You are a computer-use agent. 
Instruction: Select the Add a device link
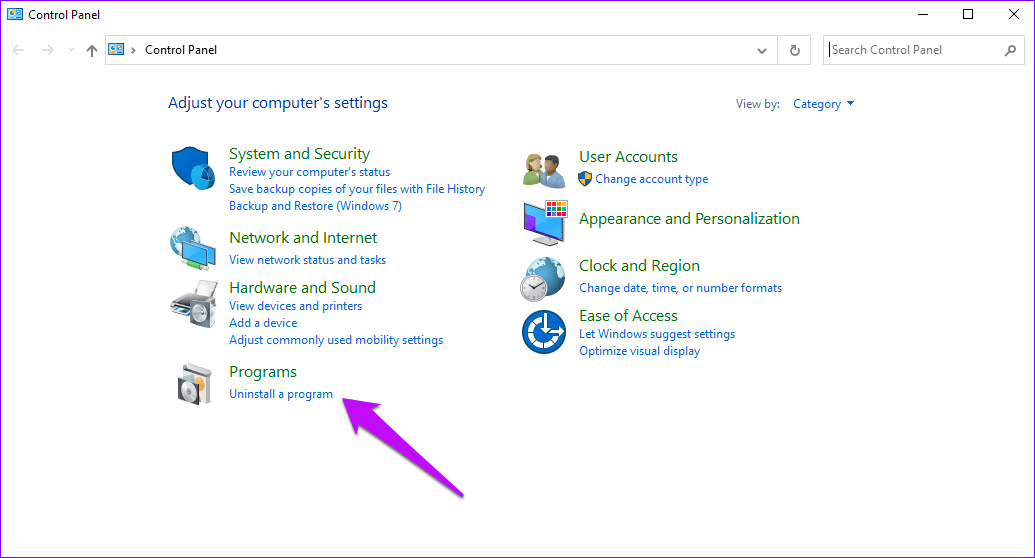coord(263,323)
